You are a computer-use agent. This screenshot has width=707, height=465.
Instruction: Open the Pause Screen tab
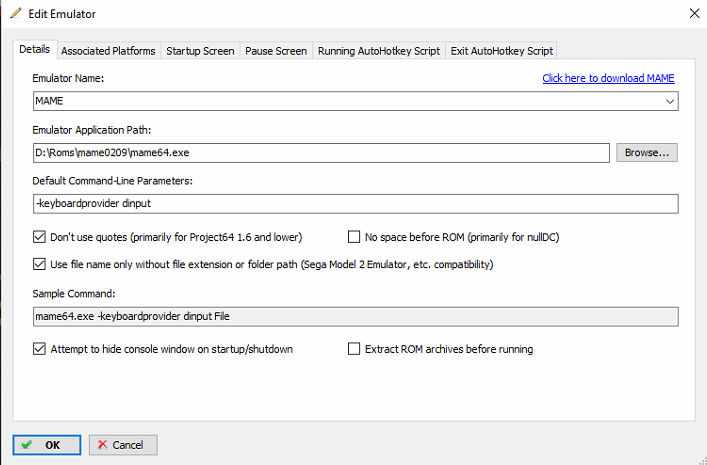point(276,51)
